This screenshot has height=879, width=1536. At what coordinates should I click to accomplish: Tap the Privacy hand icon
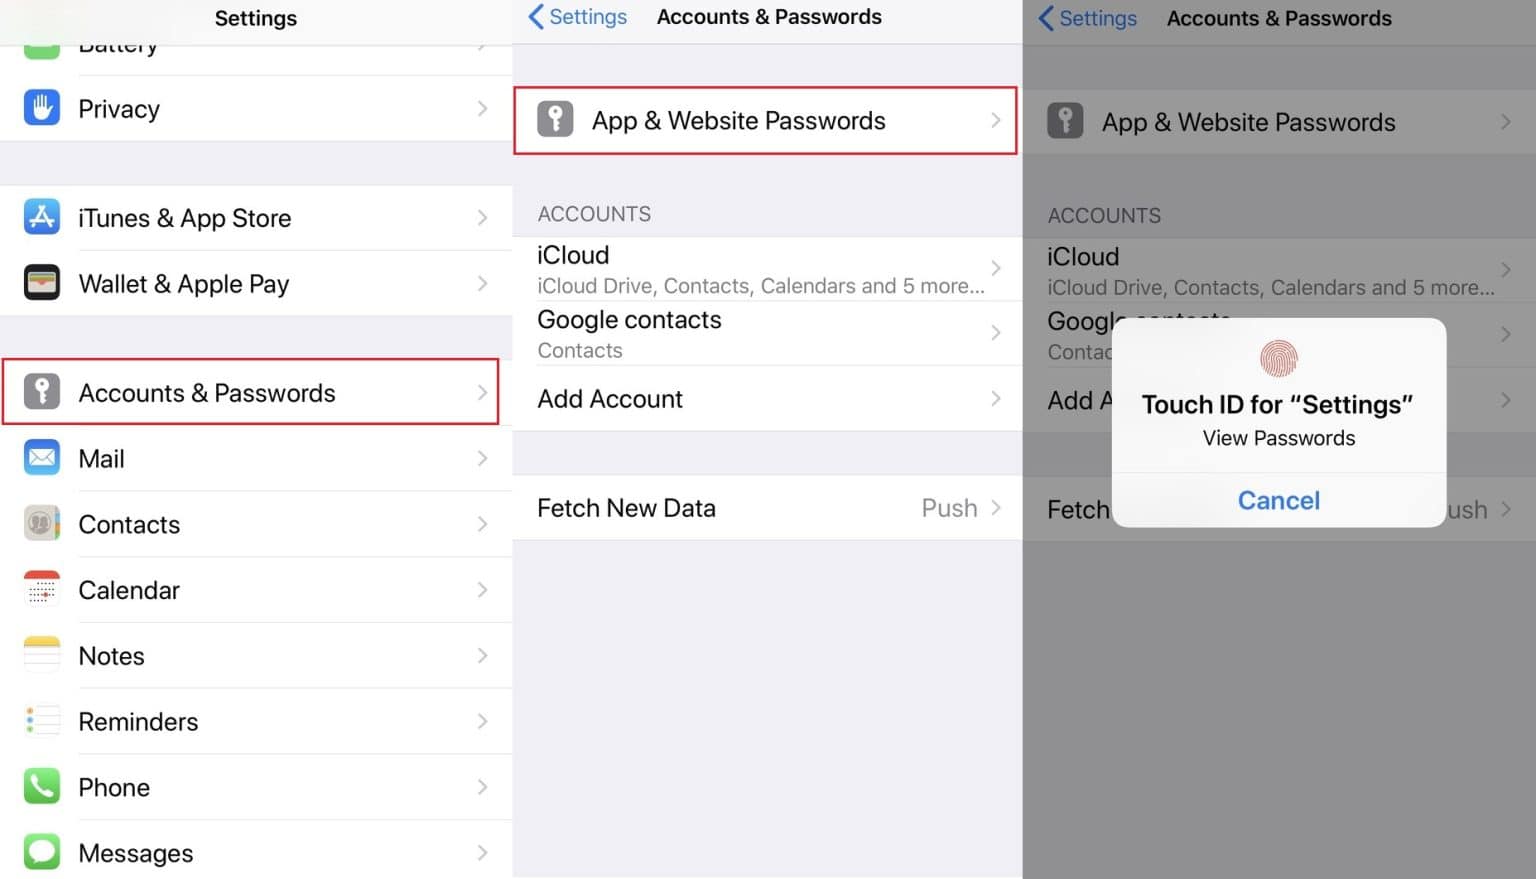click(42, 108)
